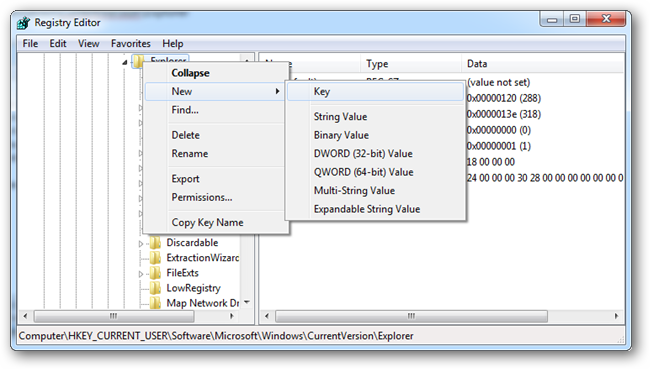Open the Help menu

click(x=172, y=44)
